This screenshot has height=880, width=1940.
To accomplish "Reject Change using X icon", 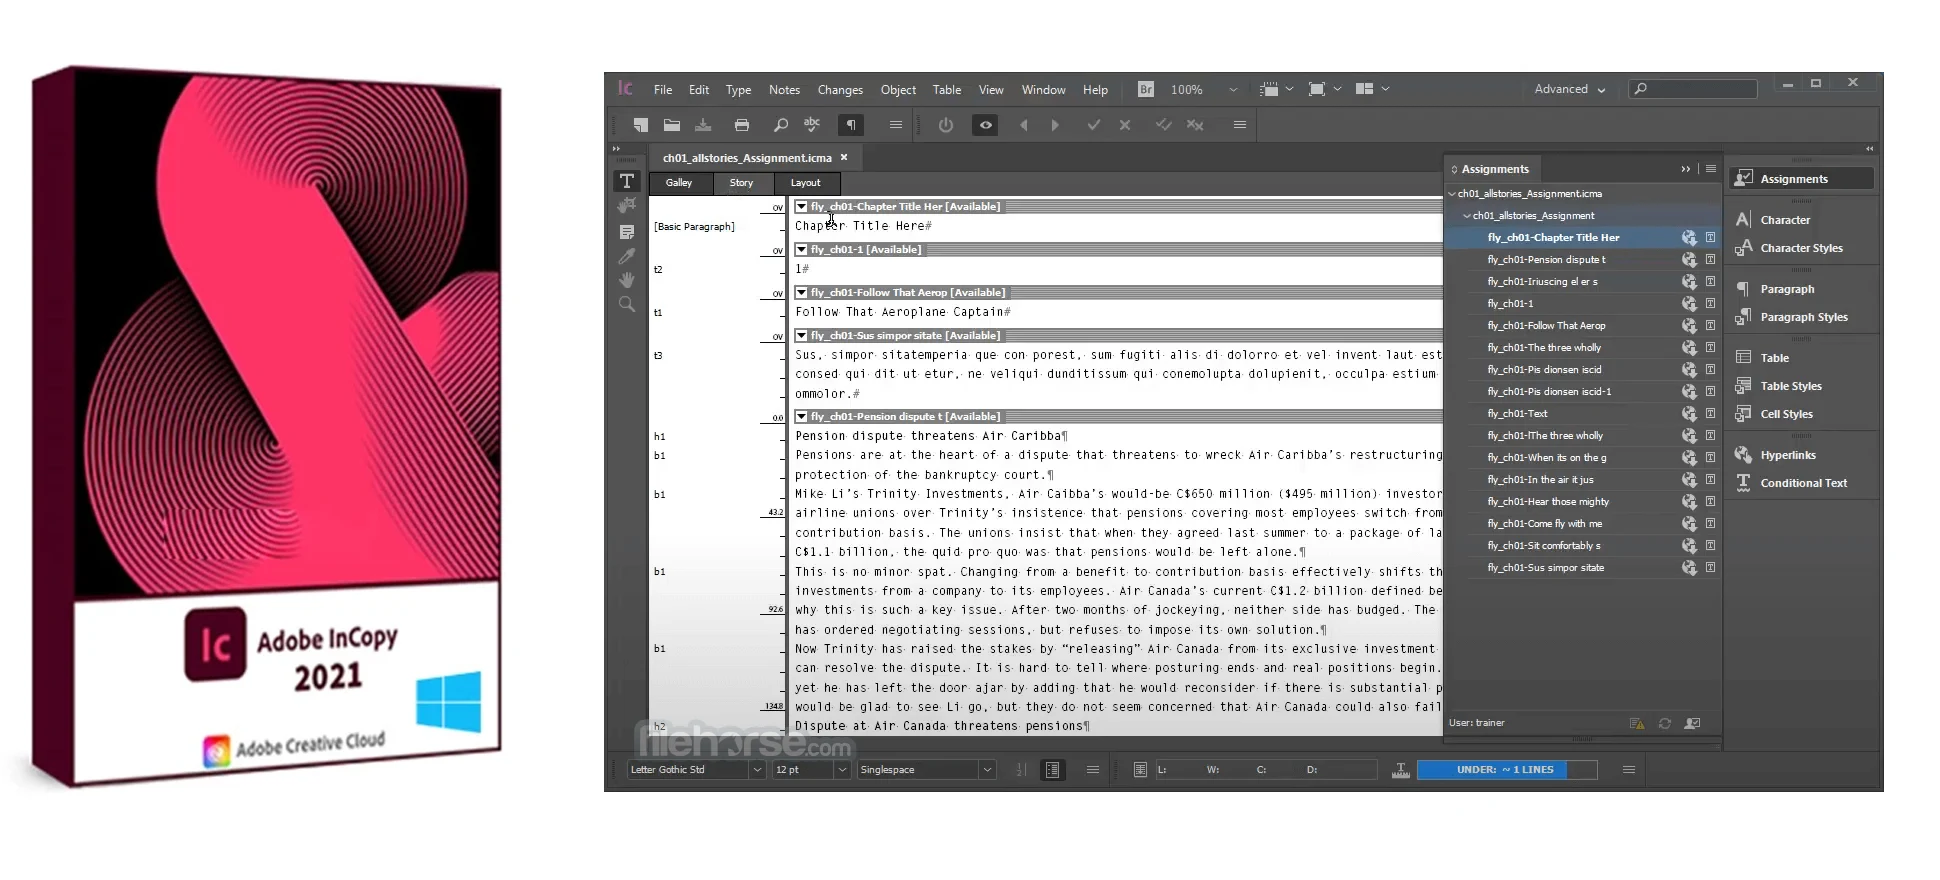I will pos(1125,125).
